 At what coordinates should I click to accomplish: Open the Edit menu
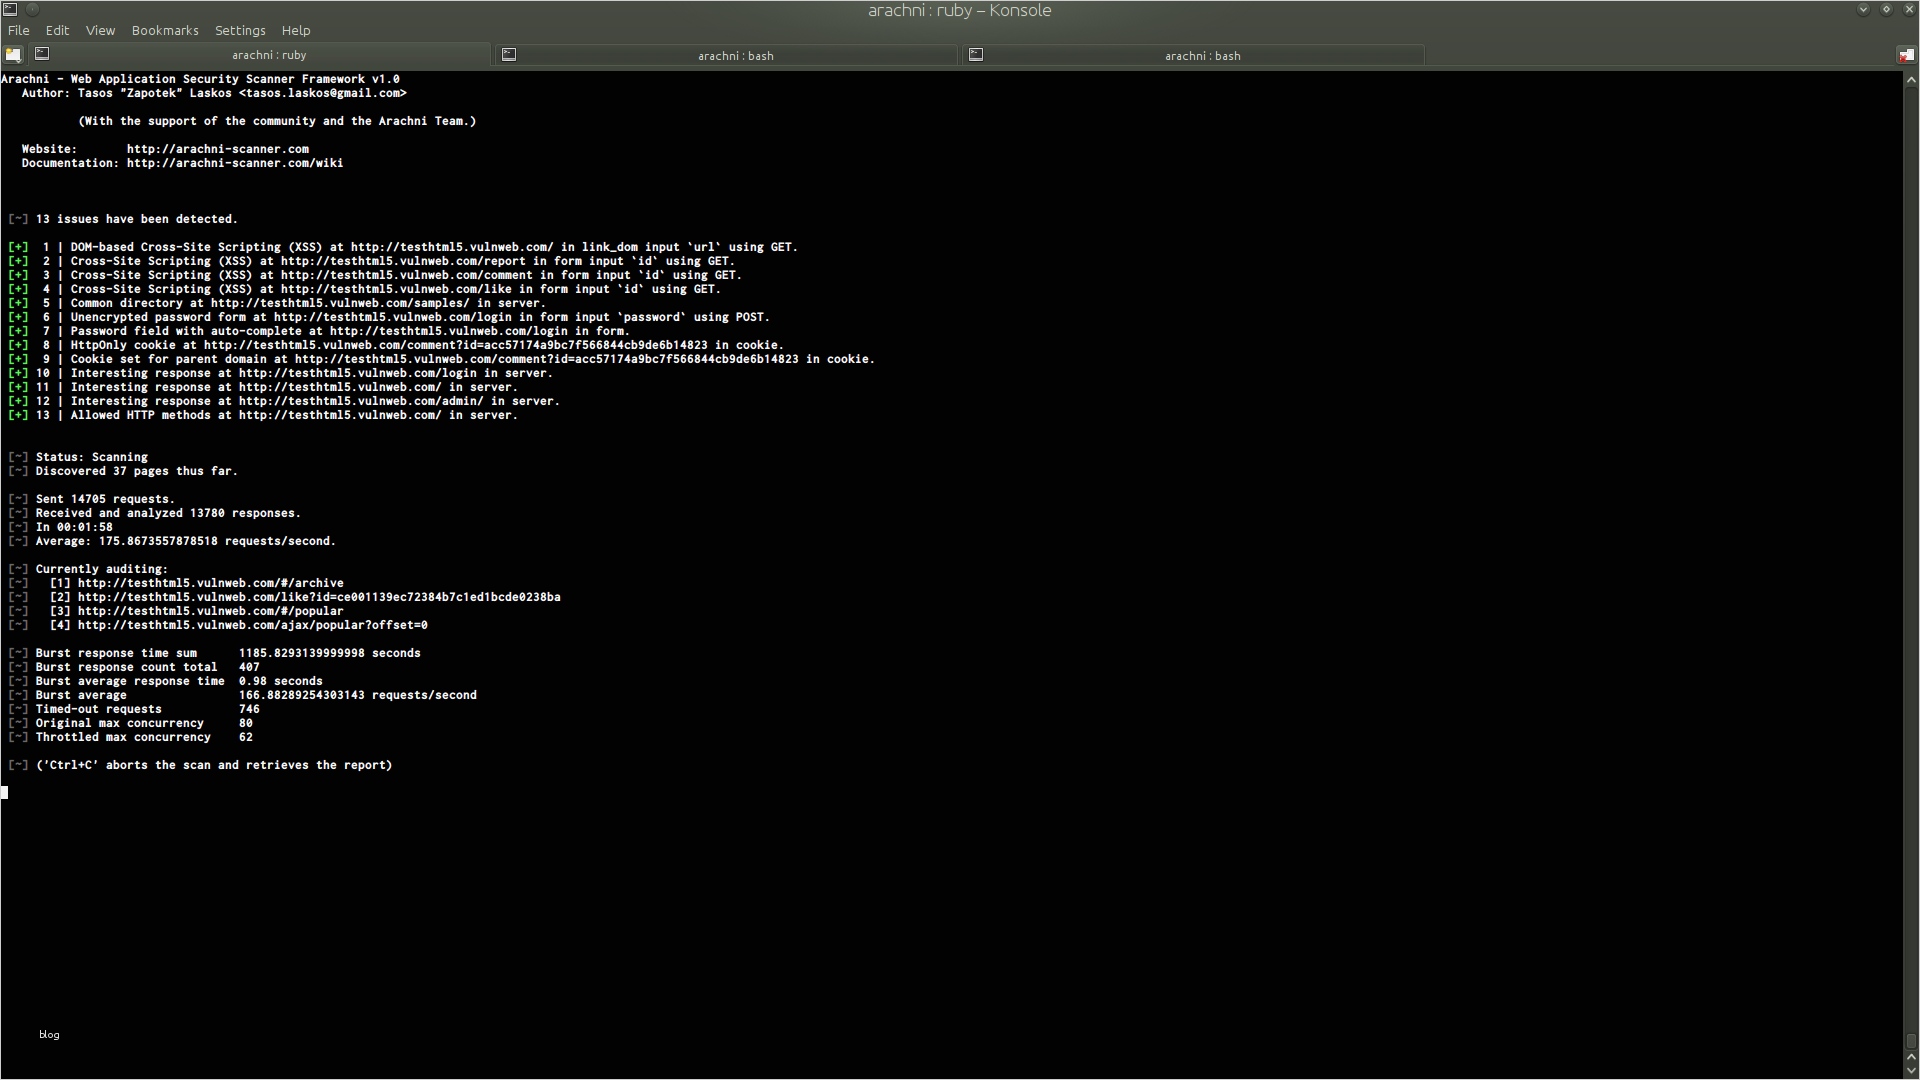pos(57,30)
